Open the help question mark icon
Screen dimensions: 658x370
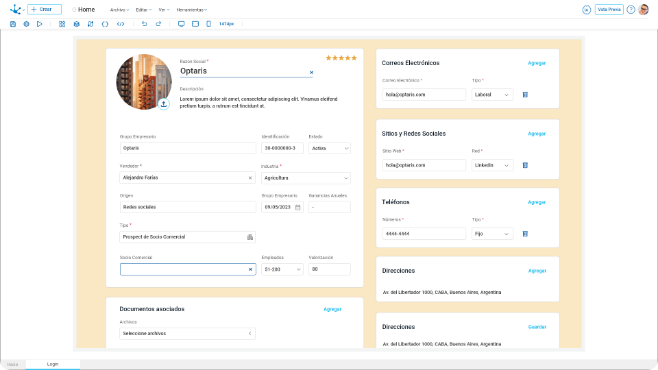click(631, 10)
